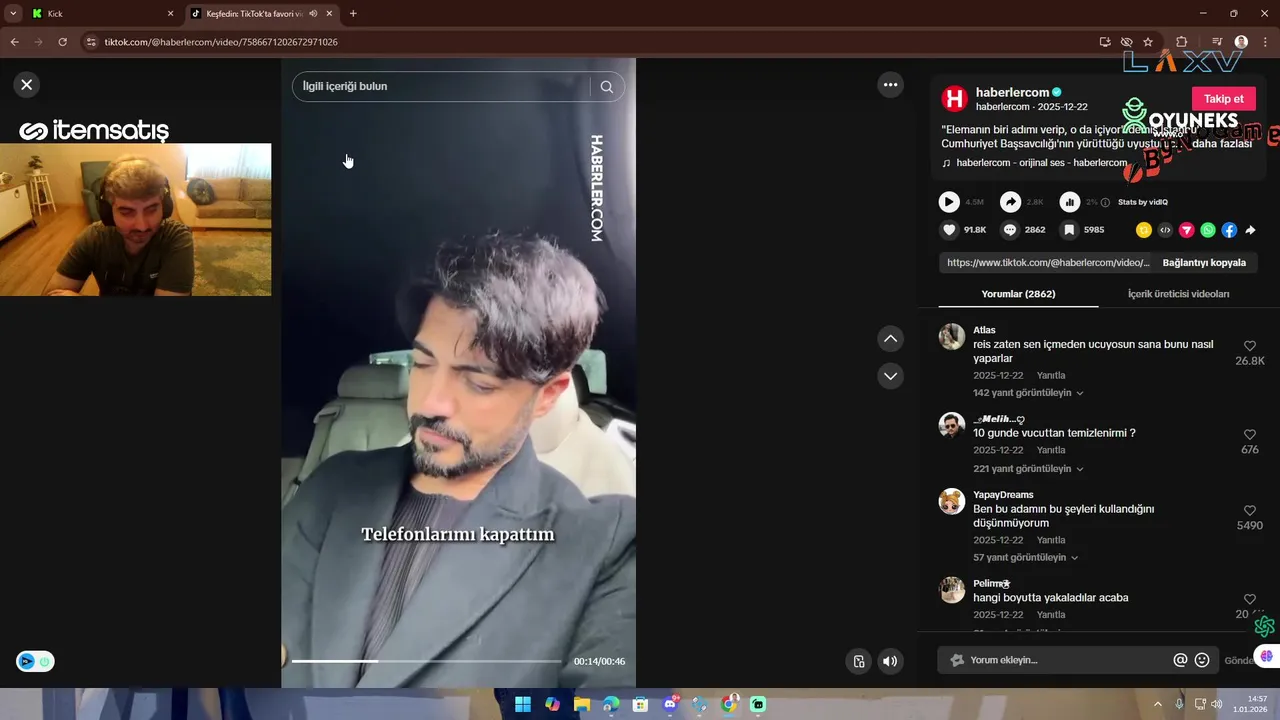The width and height of the screenshot is (1280, 720).
Task: Share via pink send-to-friends icon
Action: (x=1187, y=230)
